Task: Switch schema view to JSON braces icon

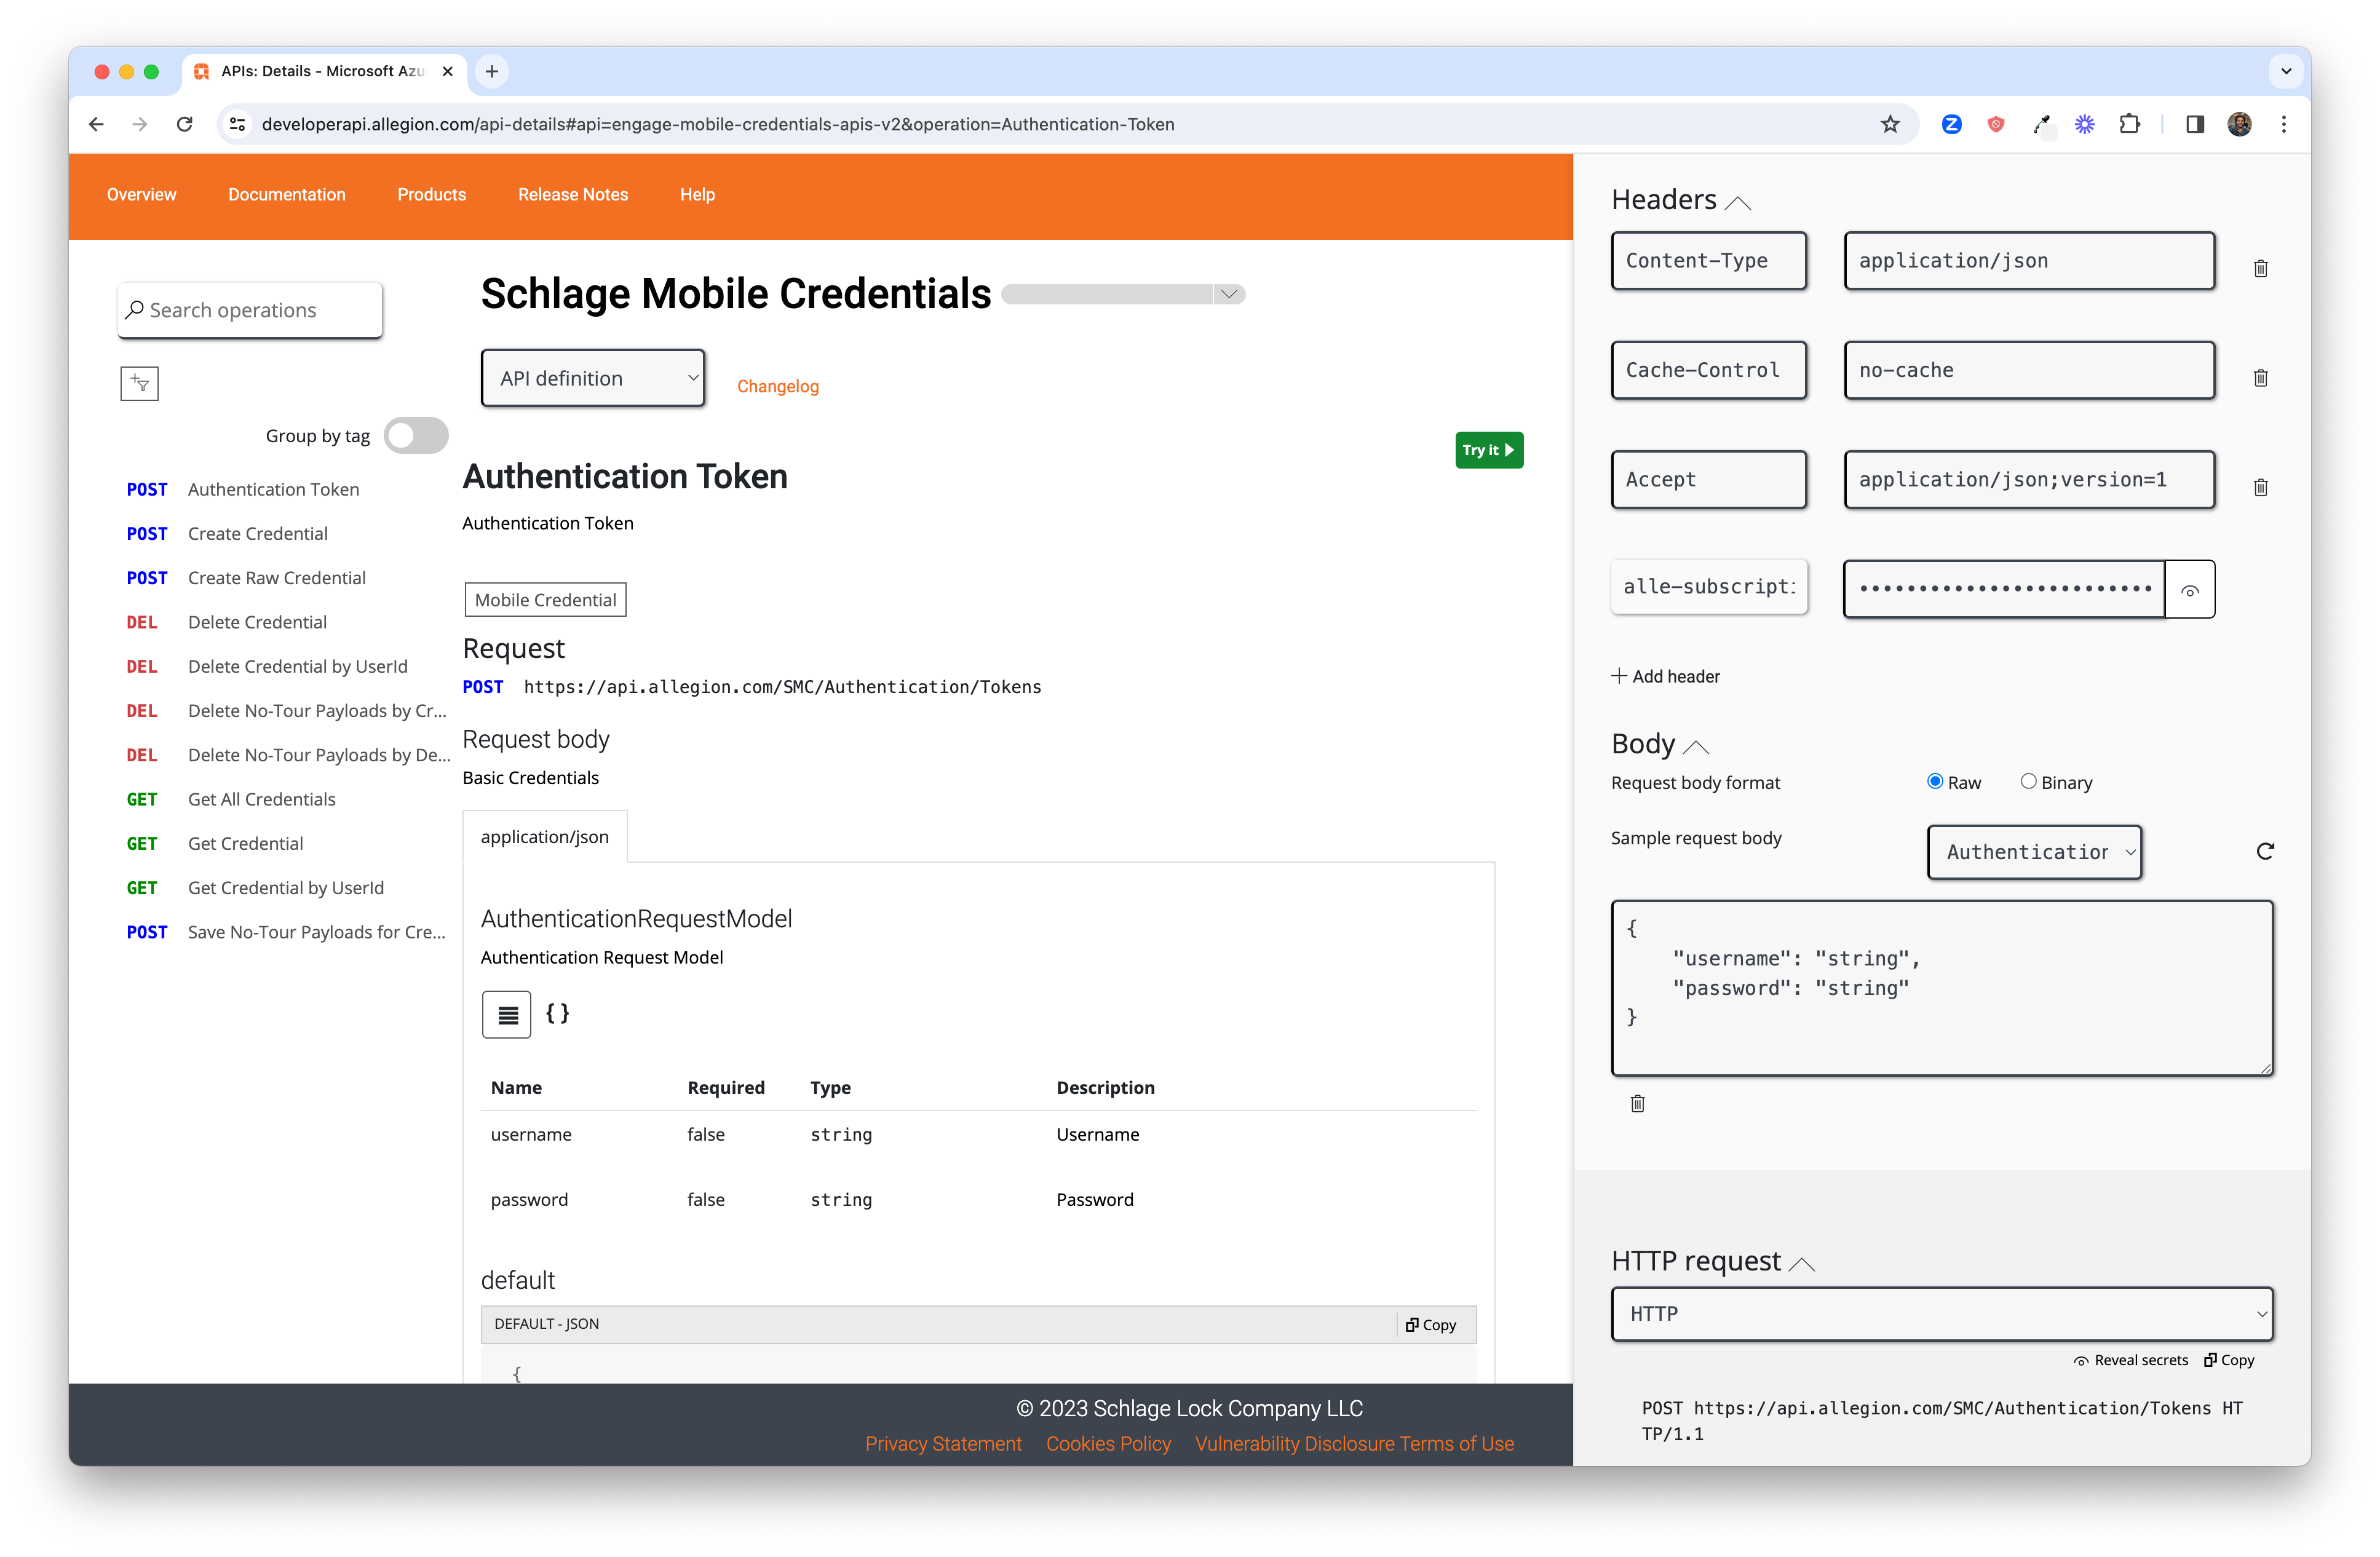Action: point(557,1013)
